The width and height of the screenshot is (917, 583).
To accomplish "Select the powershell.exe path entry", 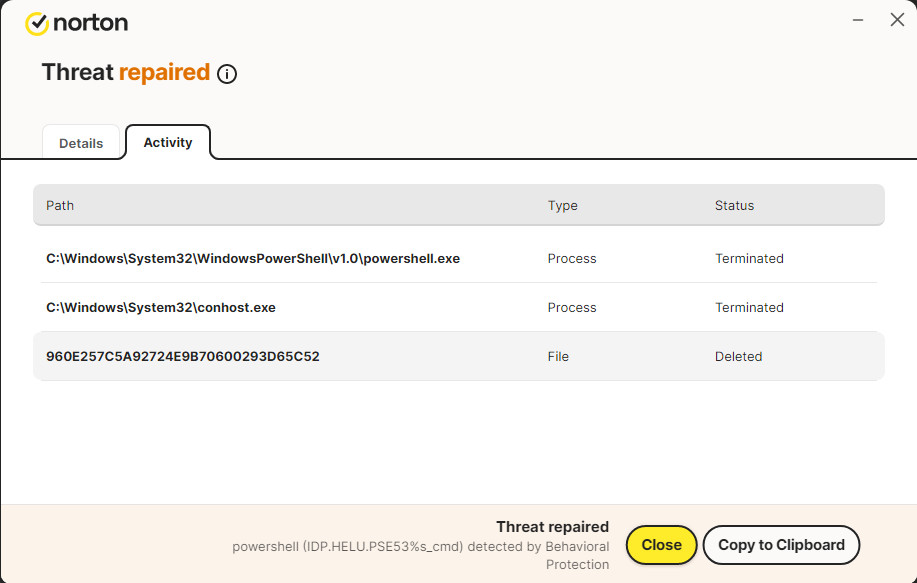I will tap(252, 258).
